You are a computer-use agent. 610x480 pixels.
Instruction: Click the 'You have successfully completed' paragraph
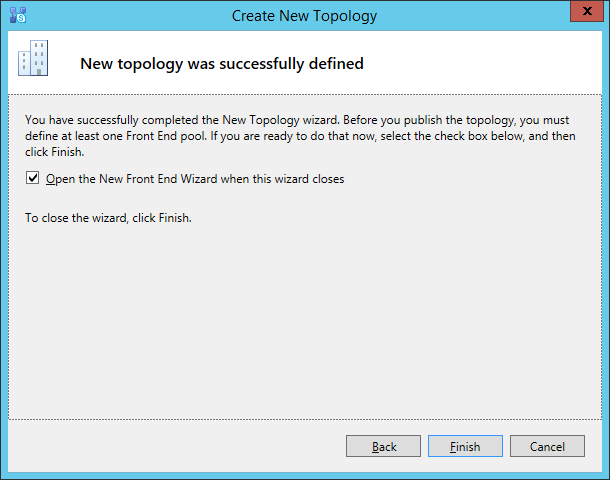click(x=300, y=136)
